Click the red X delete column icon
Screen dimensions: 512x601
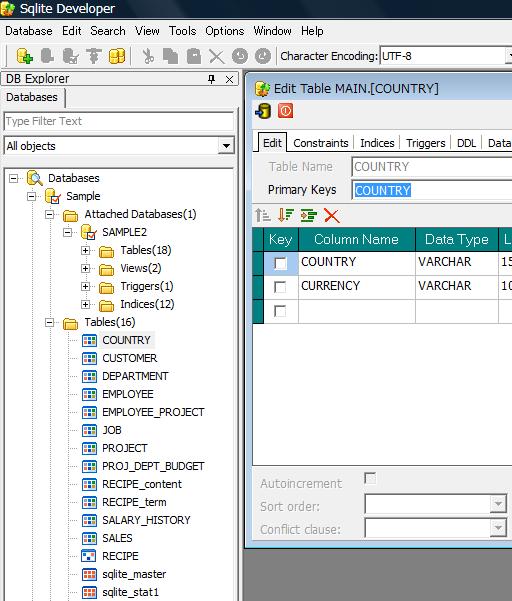[x=331, y=215]
